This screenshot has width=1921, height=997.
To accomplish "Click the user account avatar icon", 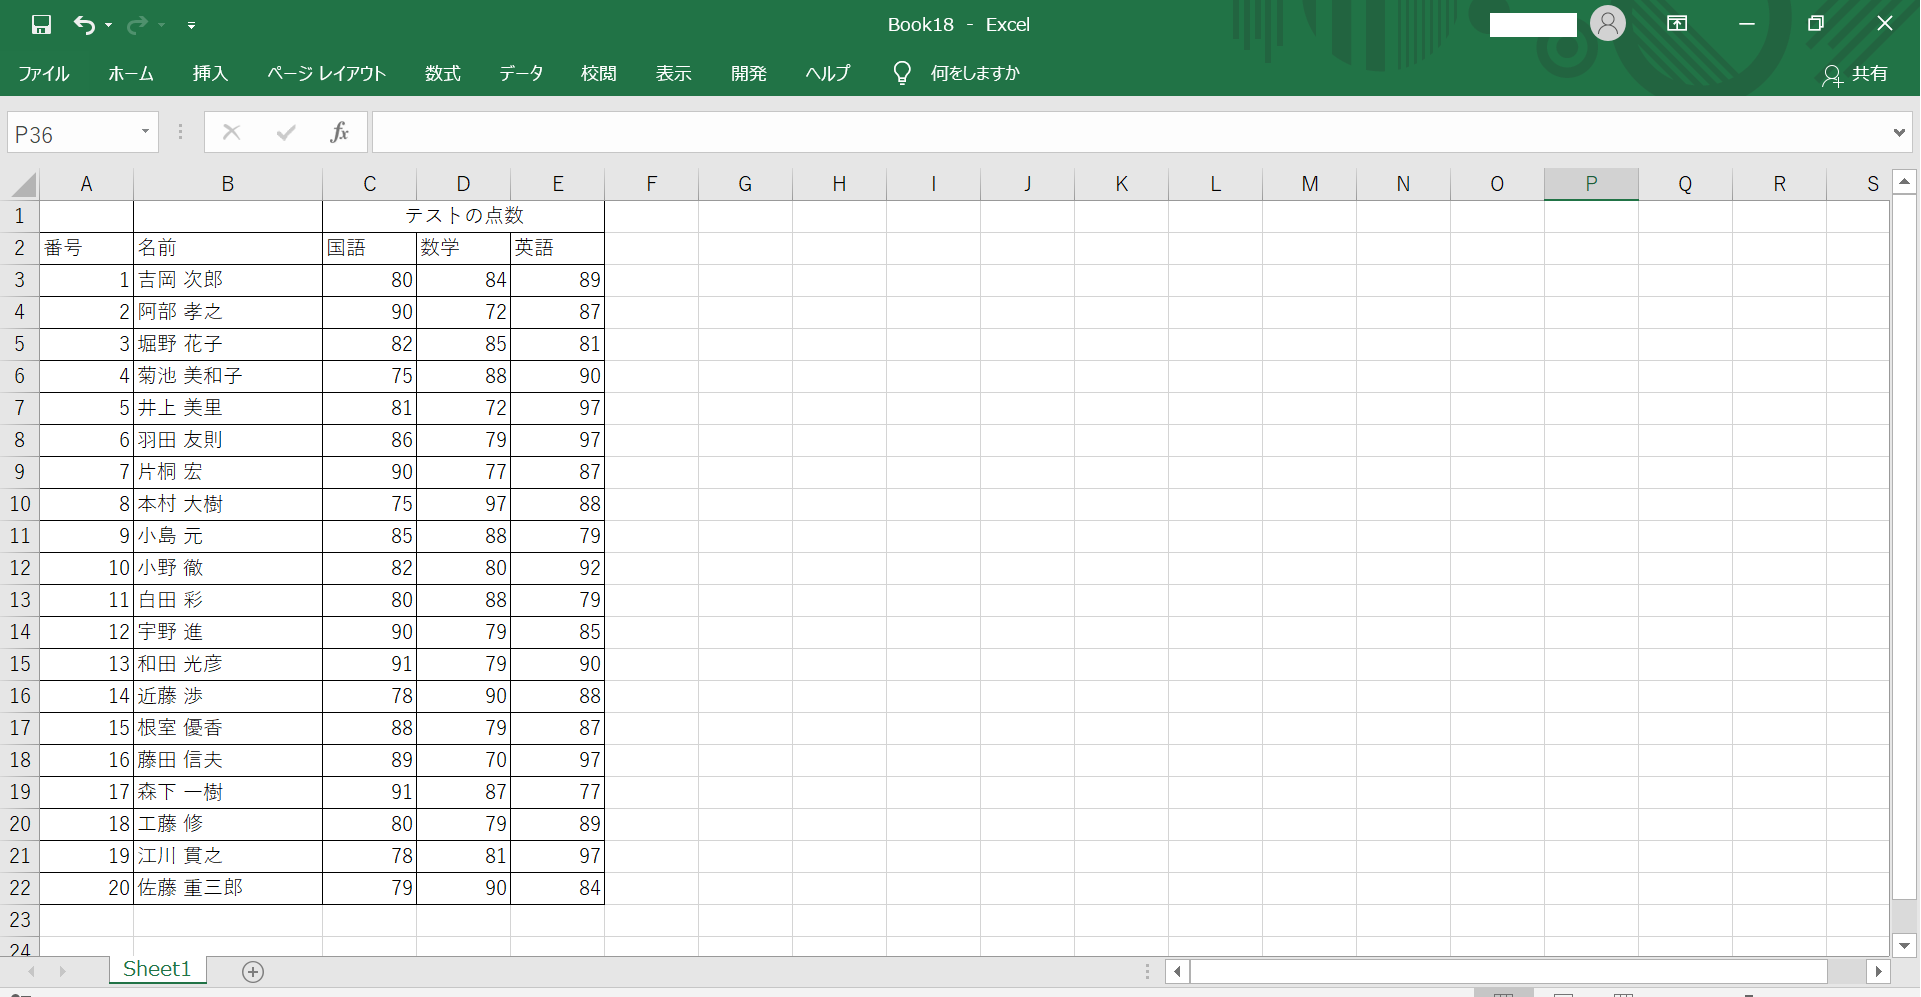I will (x=1607, y=23).
